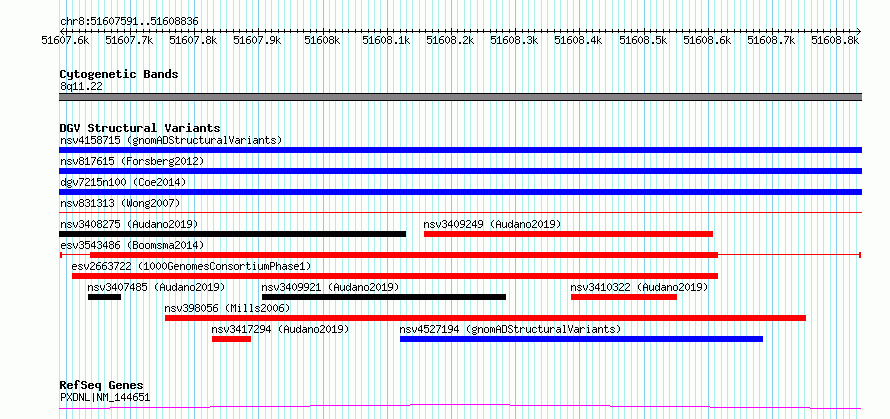Viewport: 890px width, 419px height.
Task: Select the long red bar under nsv398056
Action: coord(485,318)
